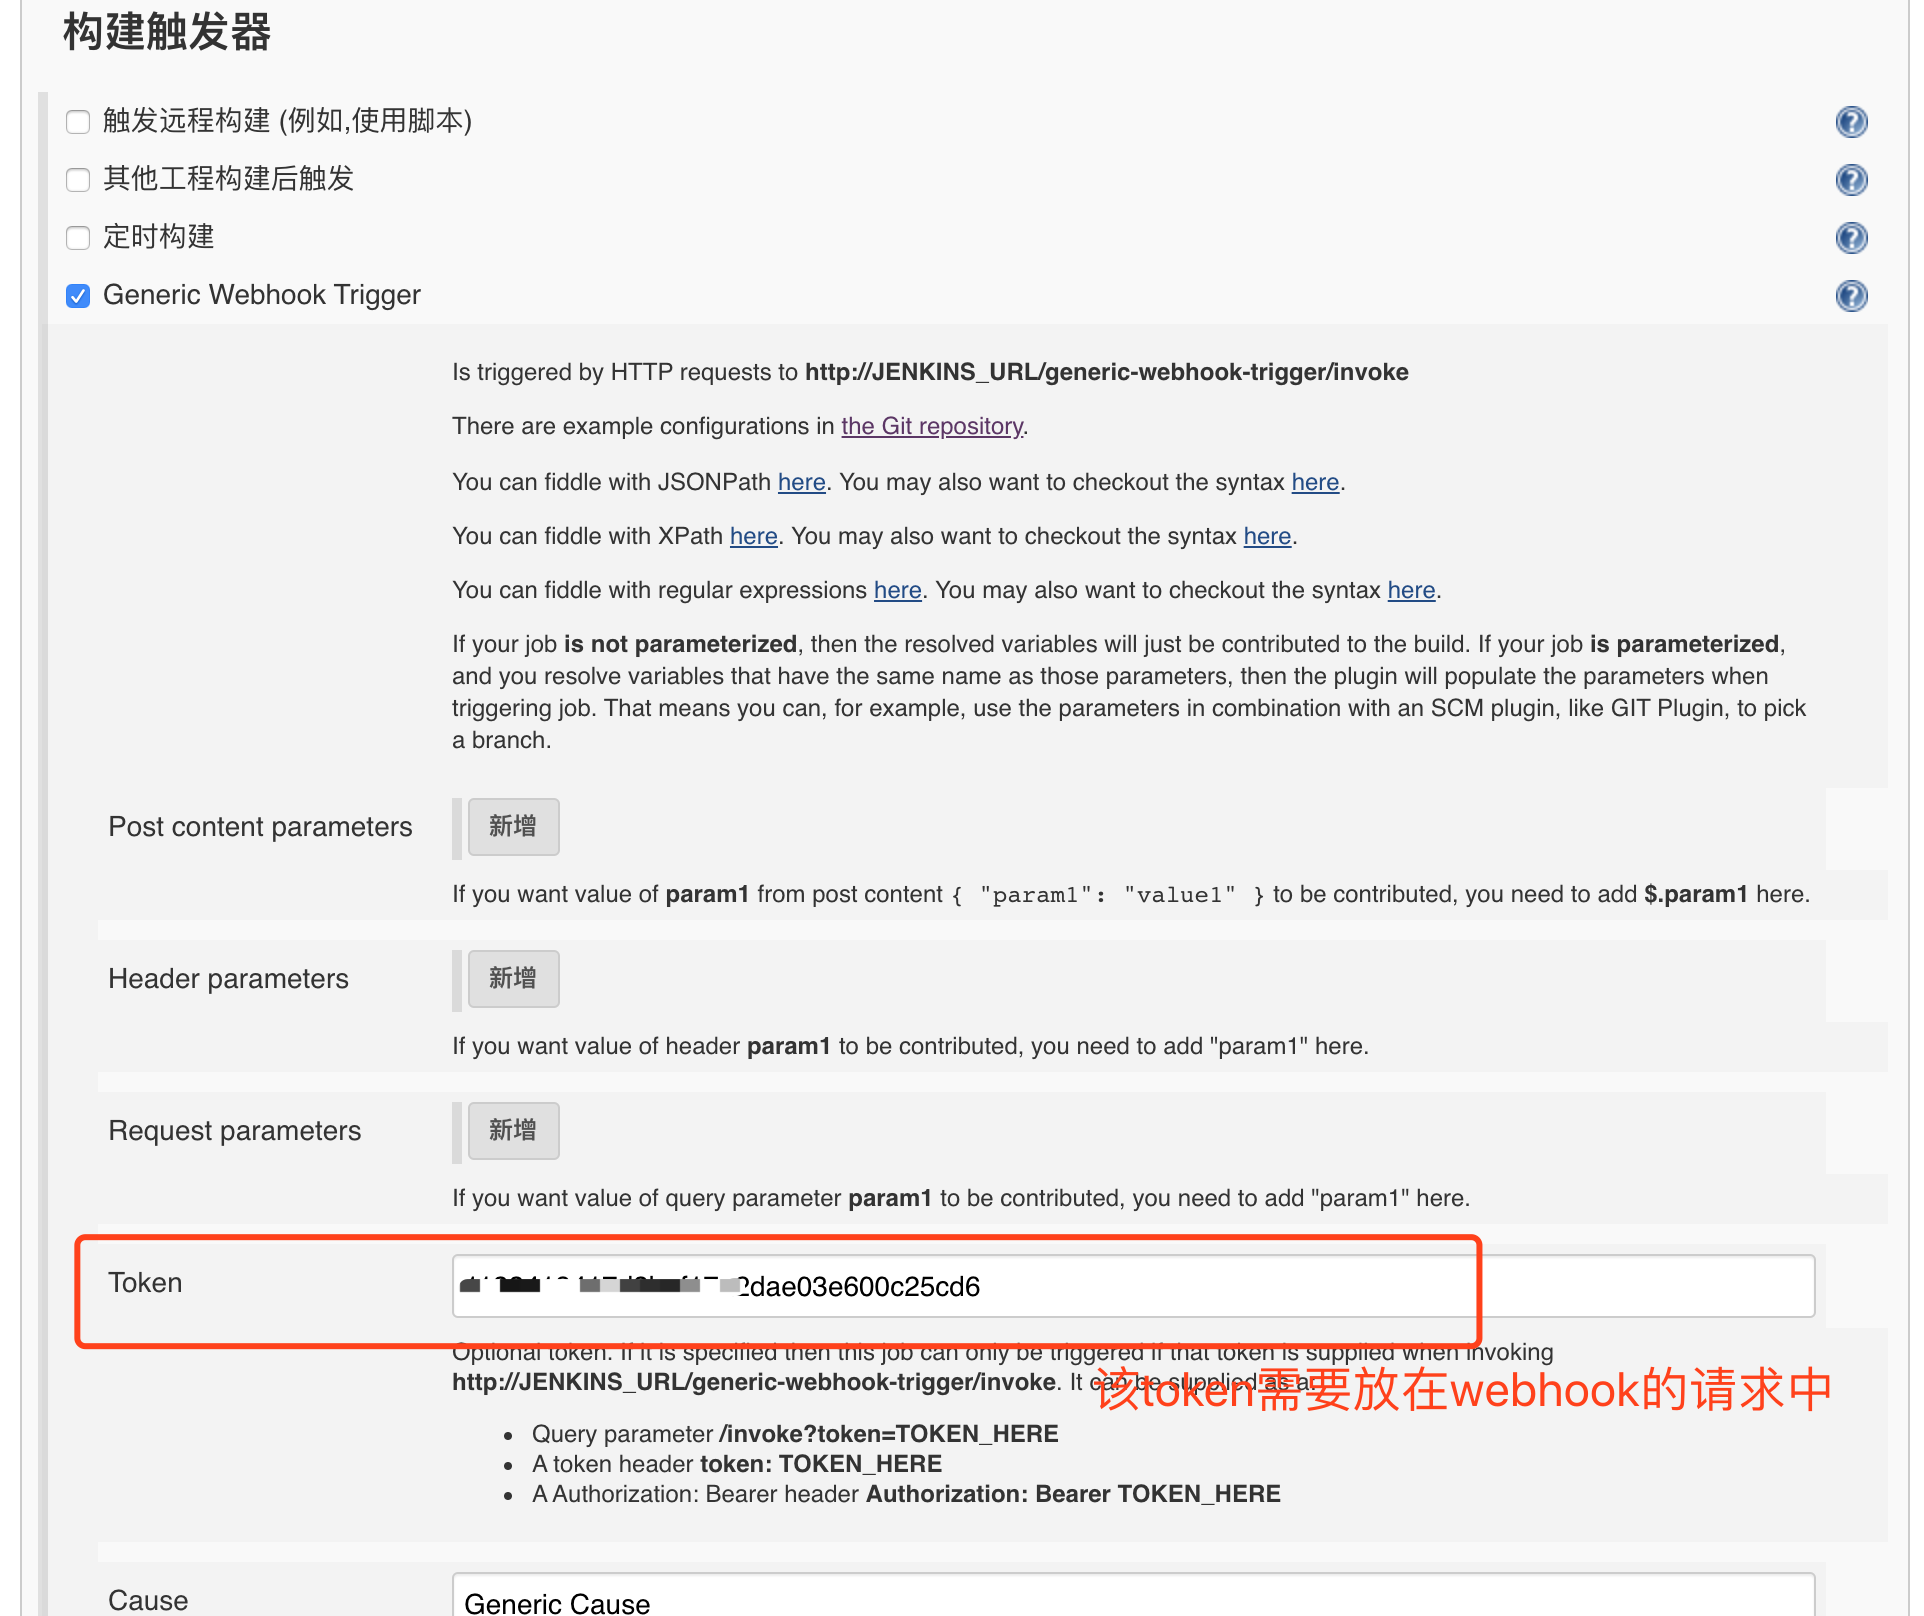
Task: Add a new Post content parameter
Action: click(513, 827)
